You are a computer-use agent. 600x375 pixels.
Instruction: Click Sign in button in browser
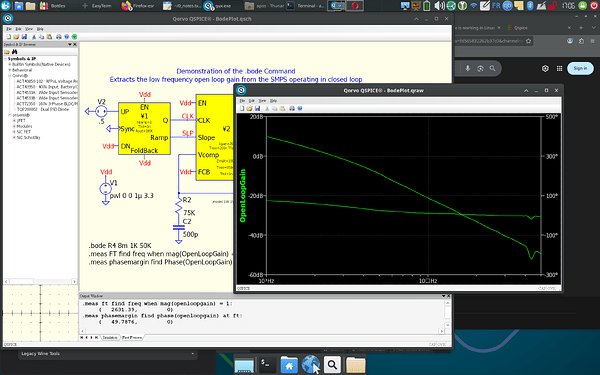(x=580, y=68)
